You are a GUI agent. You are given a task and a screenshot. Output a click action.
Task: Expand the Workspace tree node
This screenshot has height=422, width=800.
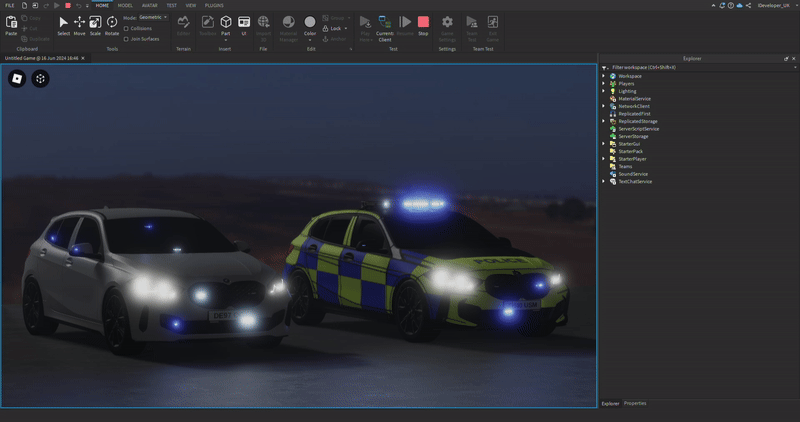point(603,76)
